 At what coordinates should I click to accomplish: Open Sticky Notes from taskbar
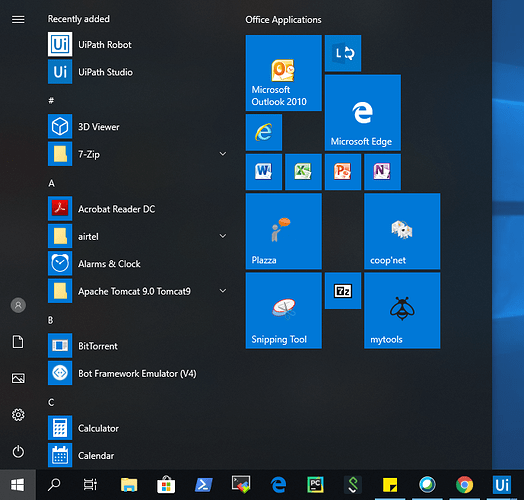(390, 485)
